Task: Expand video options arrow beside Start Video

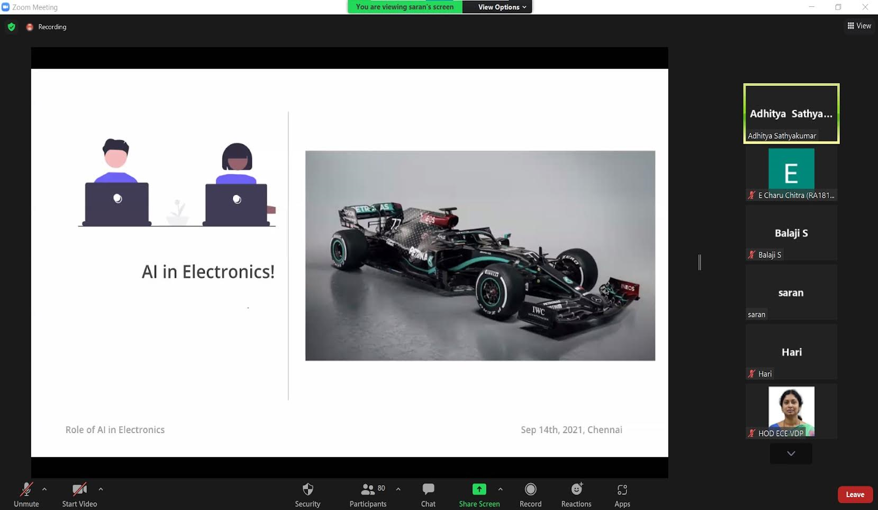Action: tap(101, 489)
